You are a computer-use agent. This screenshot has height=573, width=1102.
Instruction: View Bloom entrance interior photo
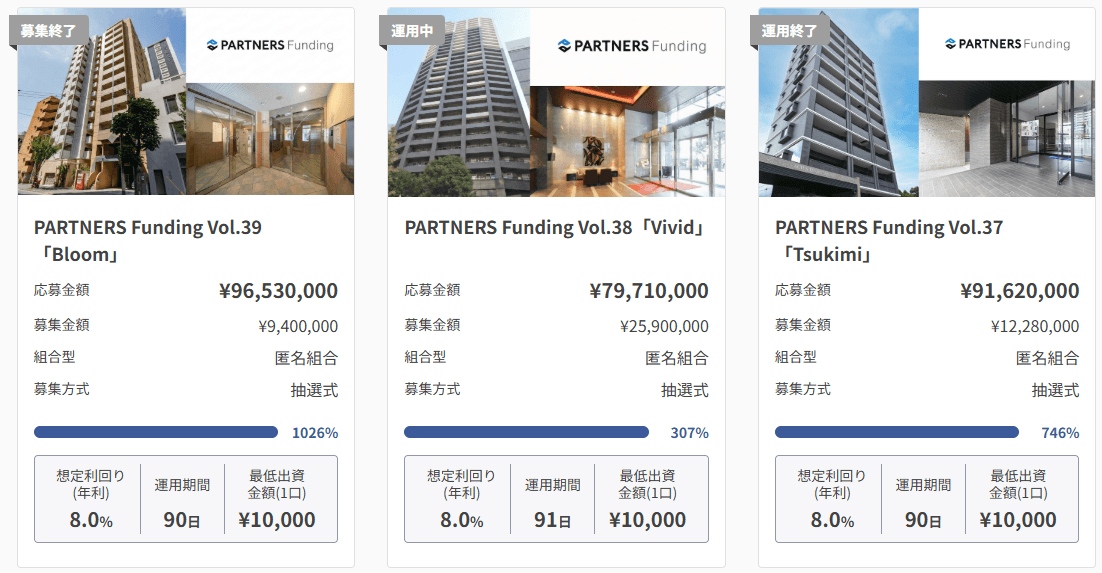click(x=270, y=139)
